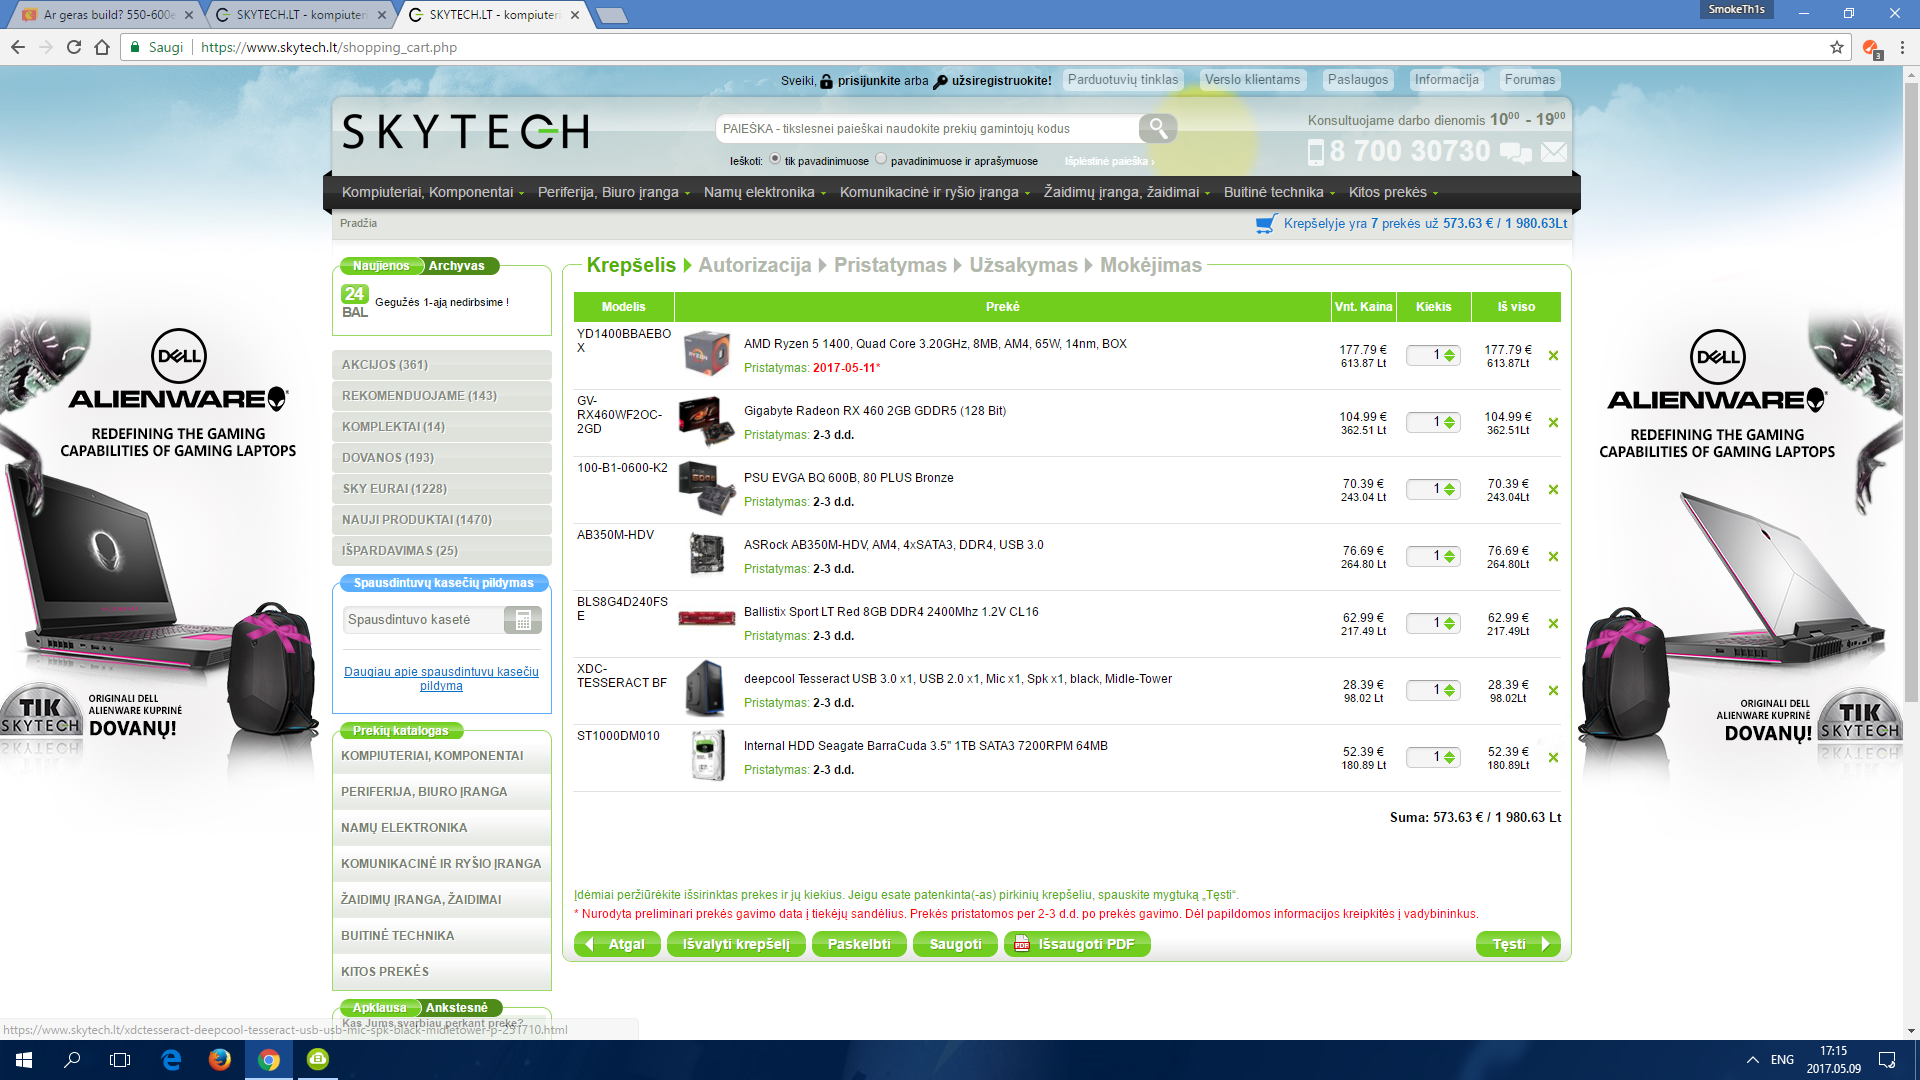Viewport: 1920px width, 1080px height.
Task: Click the shopping cart icon
Action: point(1266,224)
